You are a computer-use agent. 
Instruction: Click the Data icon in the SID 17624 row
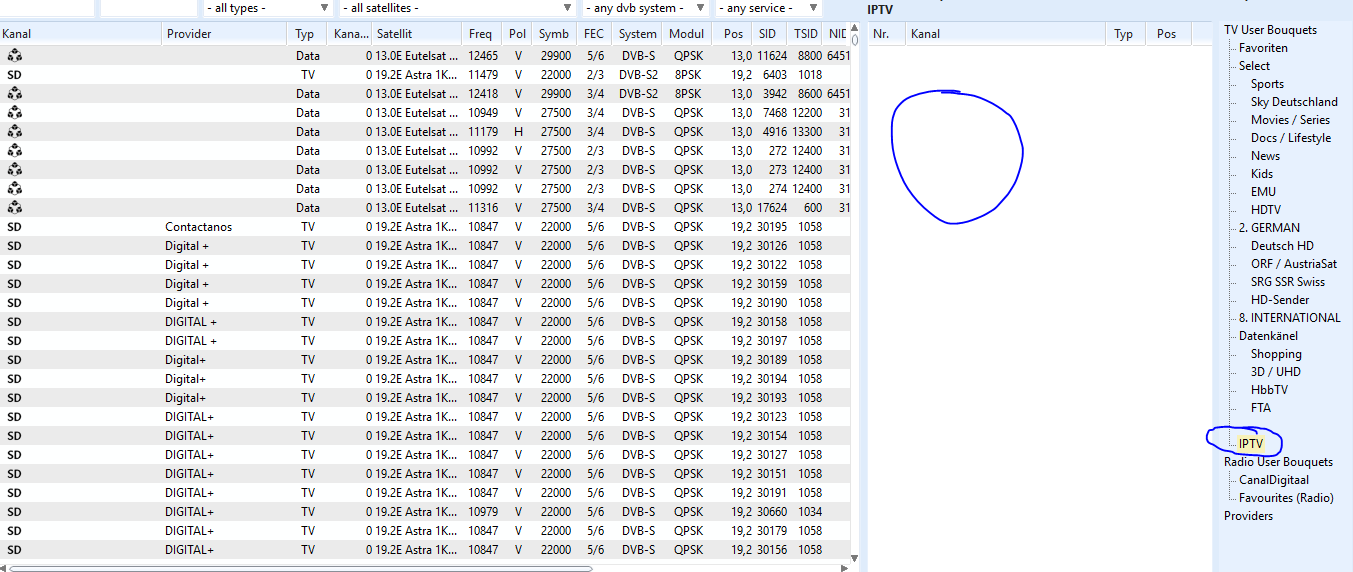[14, 208]
